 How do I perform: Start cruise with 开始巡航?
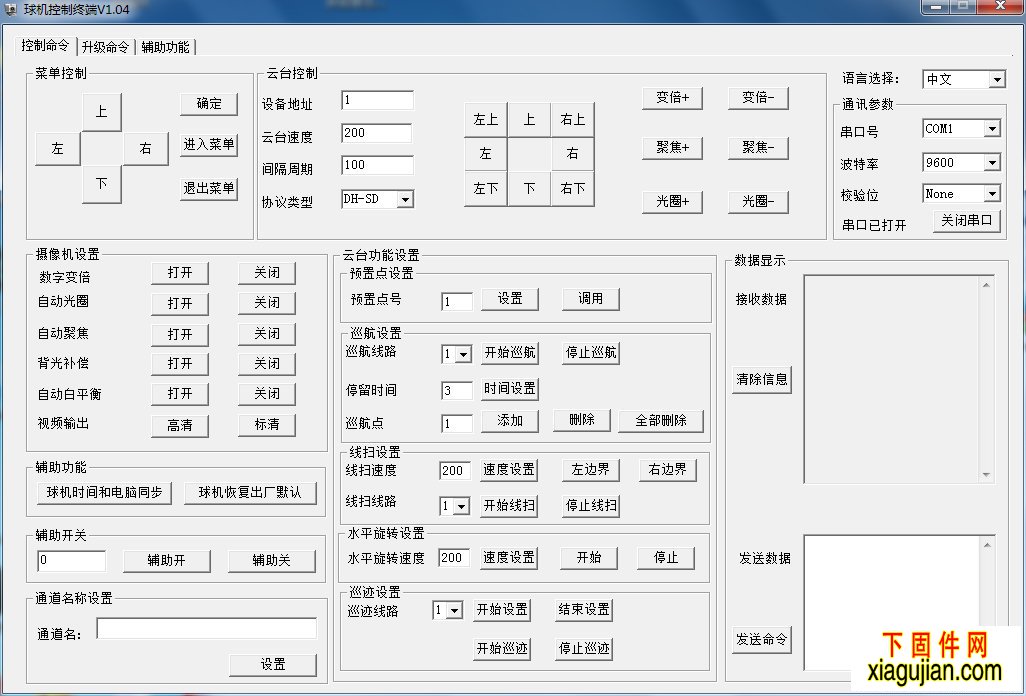coord(510,353)
